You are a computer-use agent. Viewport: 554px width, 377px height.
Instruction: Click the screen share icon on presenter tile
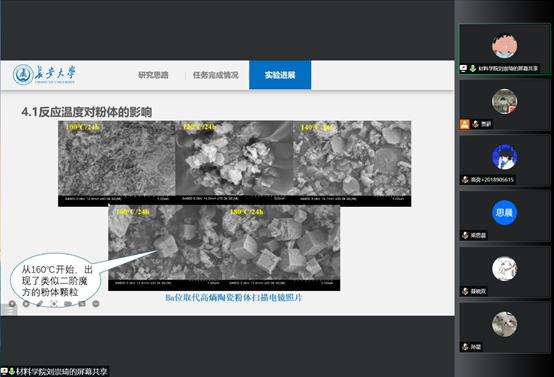pos(463,68)
